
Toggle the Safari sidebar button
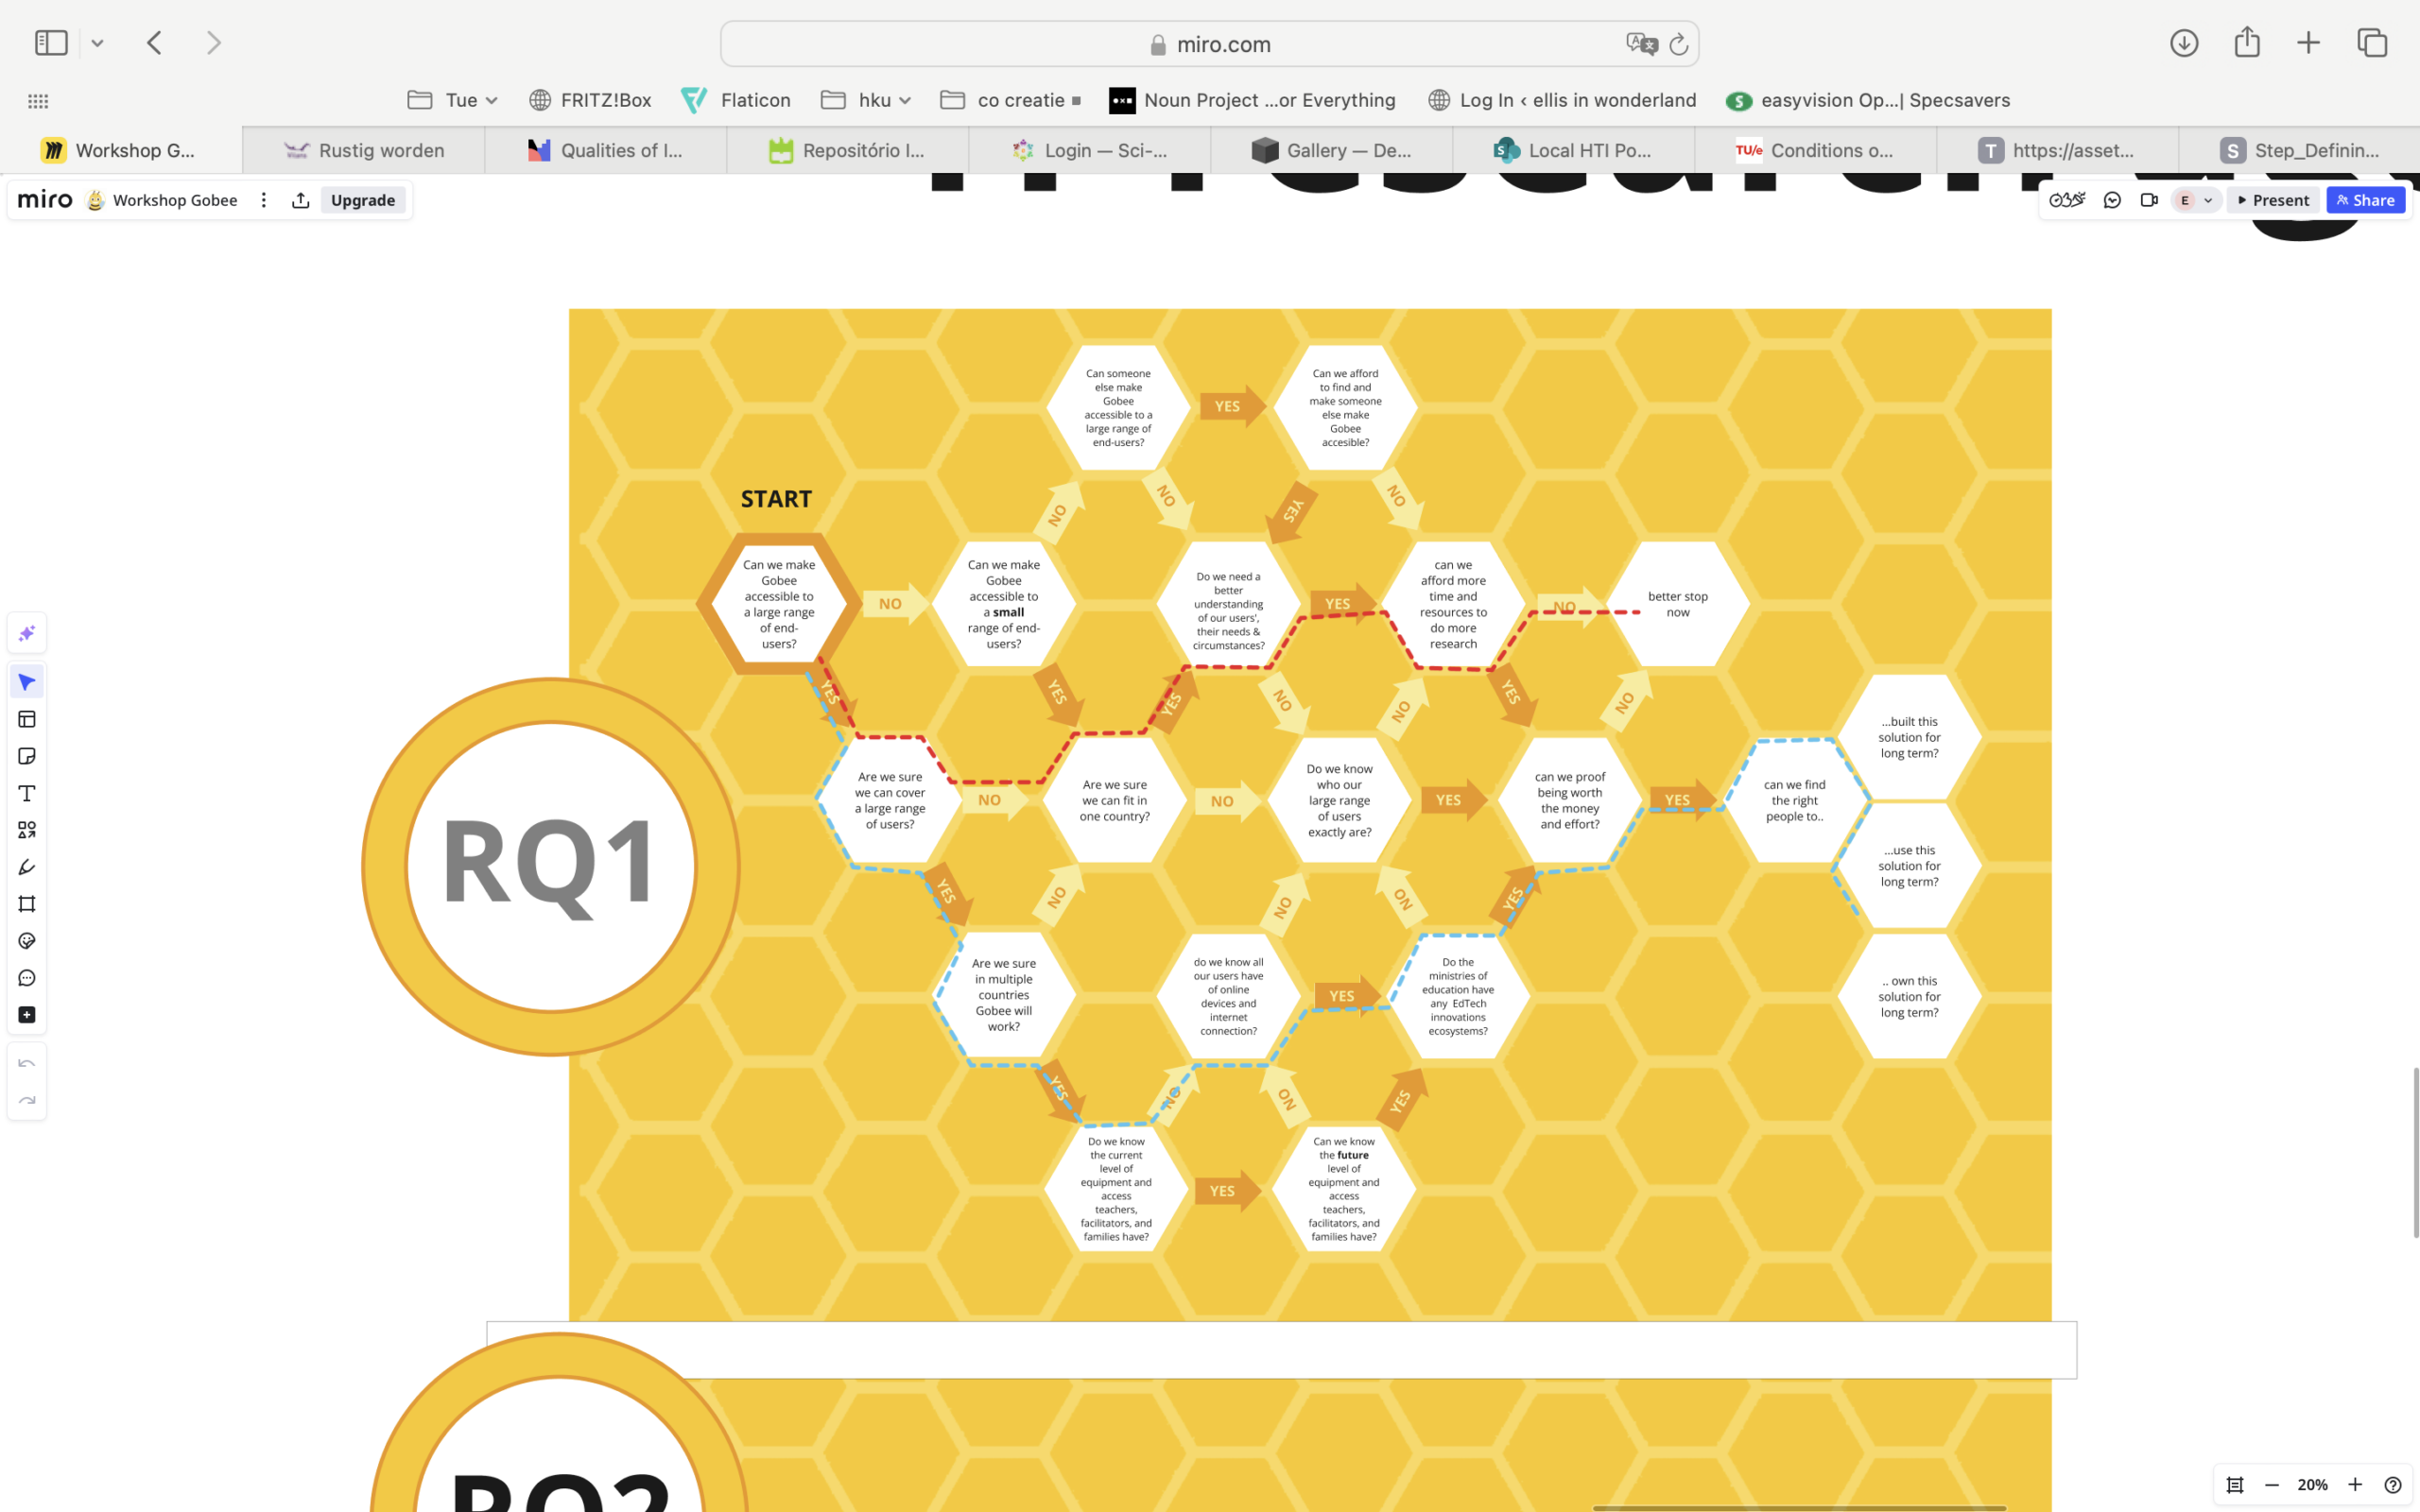click(x=51, y=43)
